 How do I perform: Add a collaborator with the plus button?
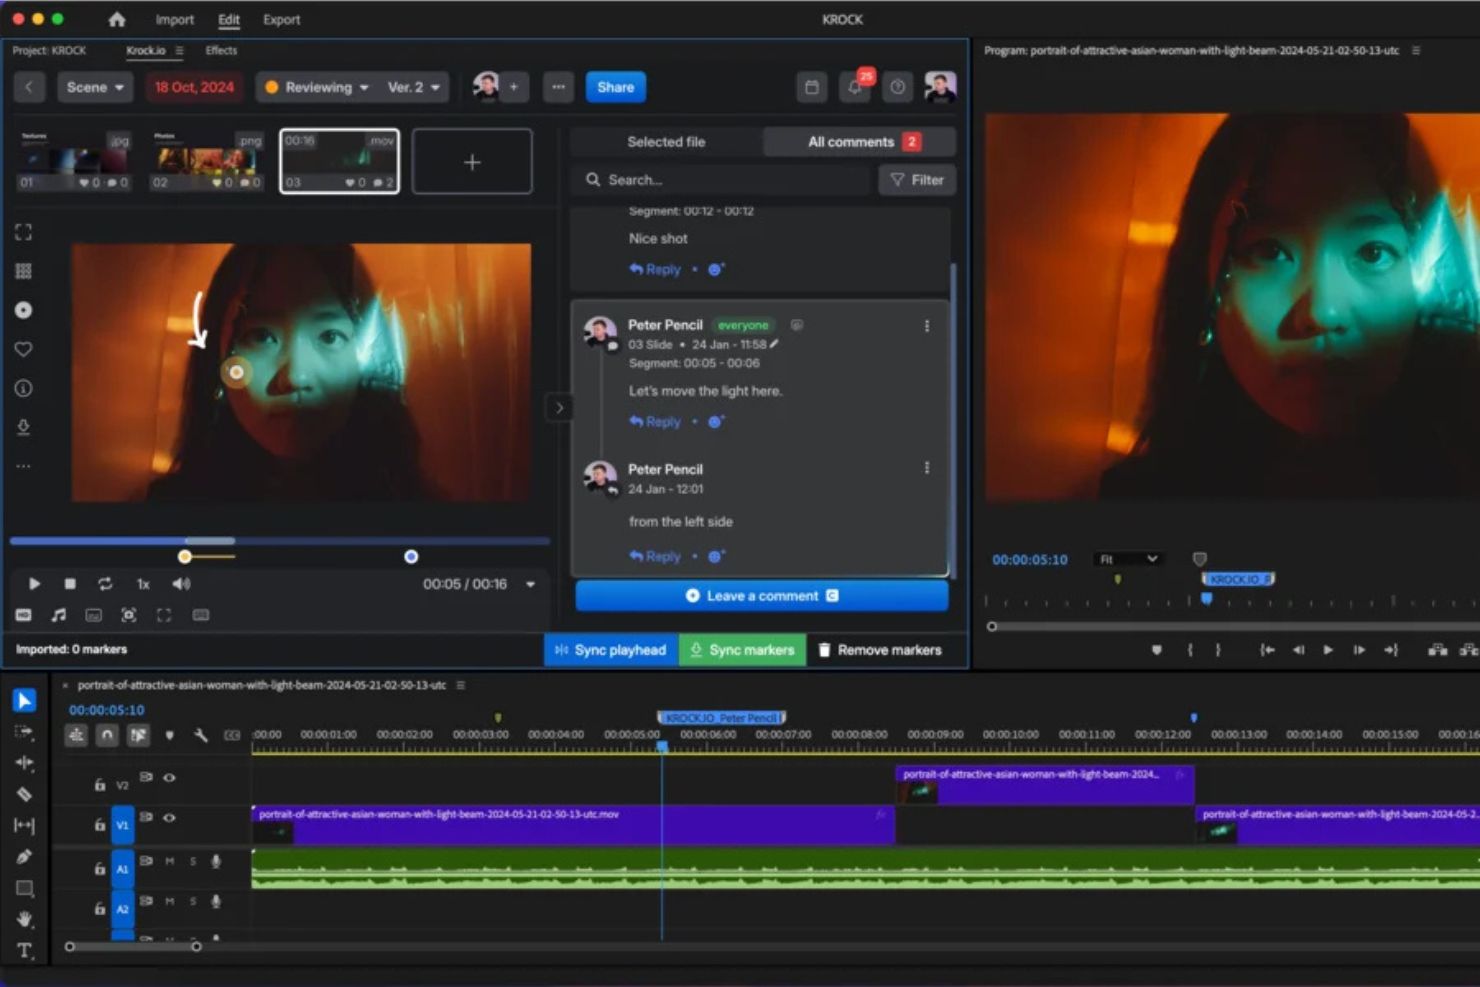(514, 87)
